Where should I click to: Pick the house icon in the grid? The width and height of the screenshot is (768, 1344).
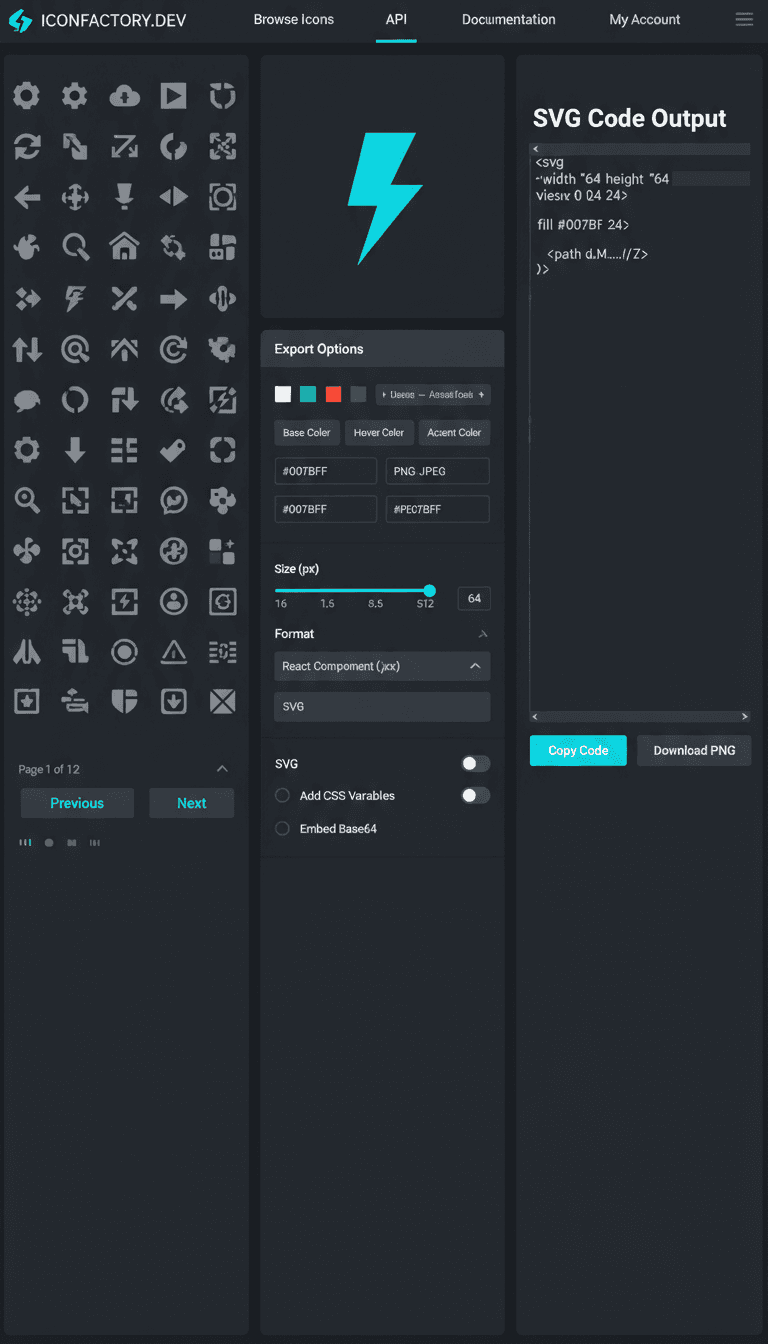pyautogui.click(x=124, y=246)
